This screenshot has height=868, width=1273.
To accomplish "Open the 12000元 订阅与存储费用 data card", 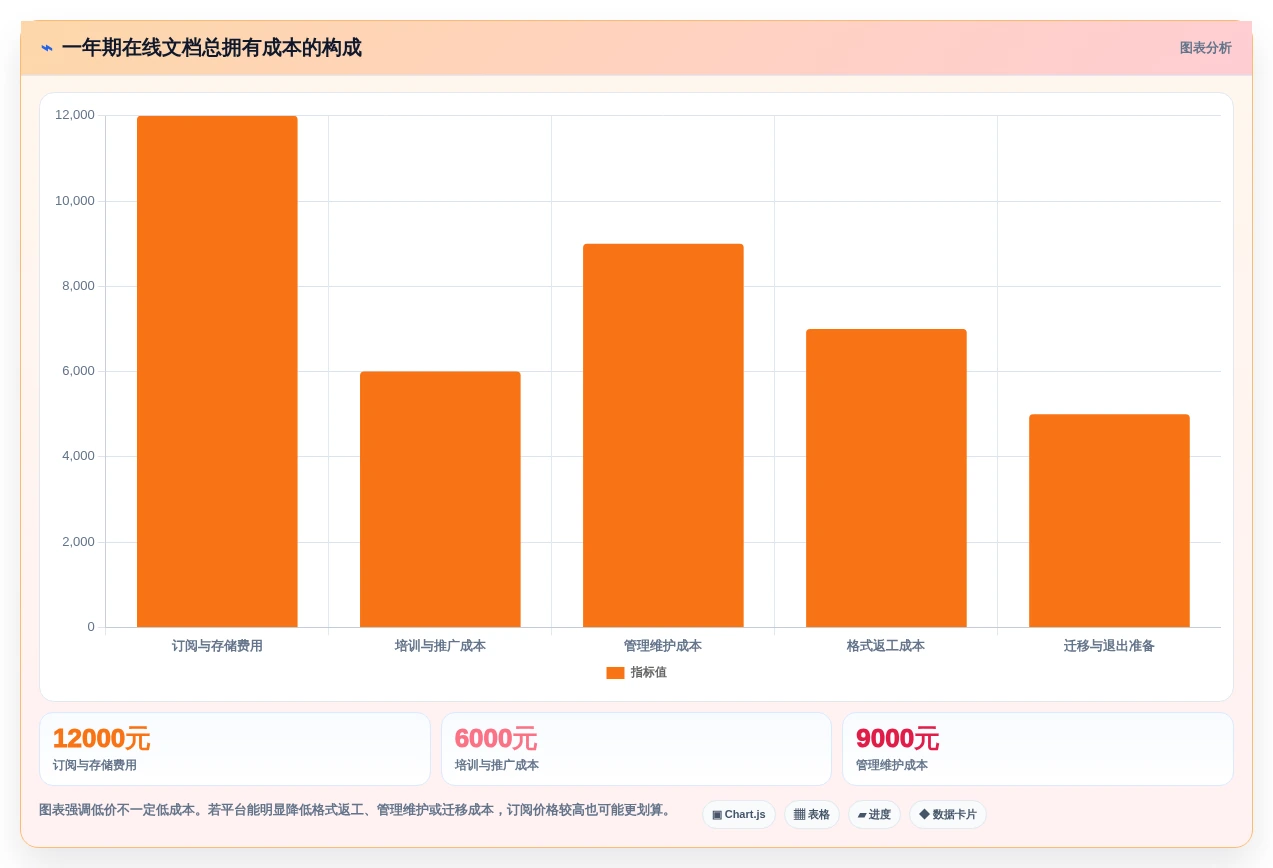I will (235, 749).
